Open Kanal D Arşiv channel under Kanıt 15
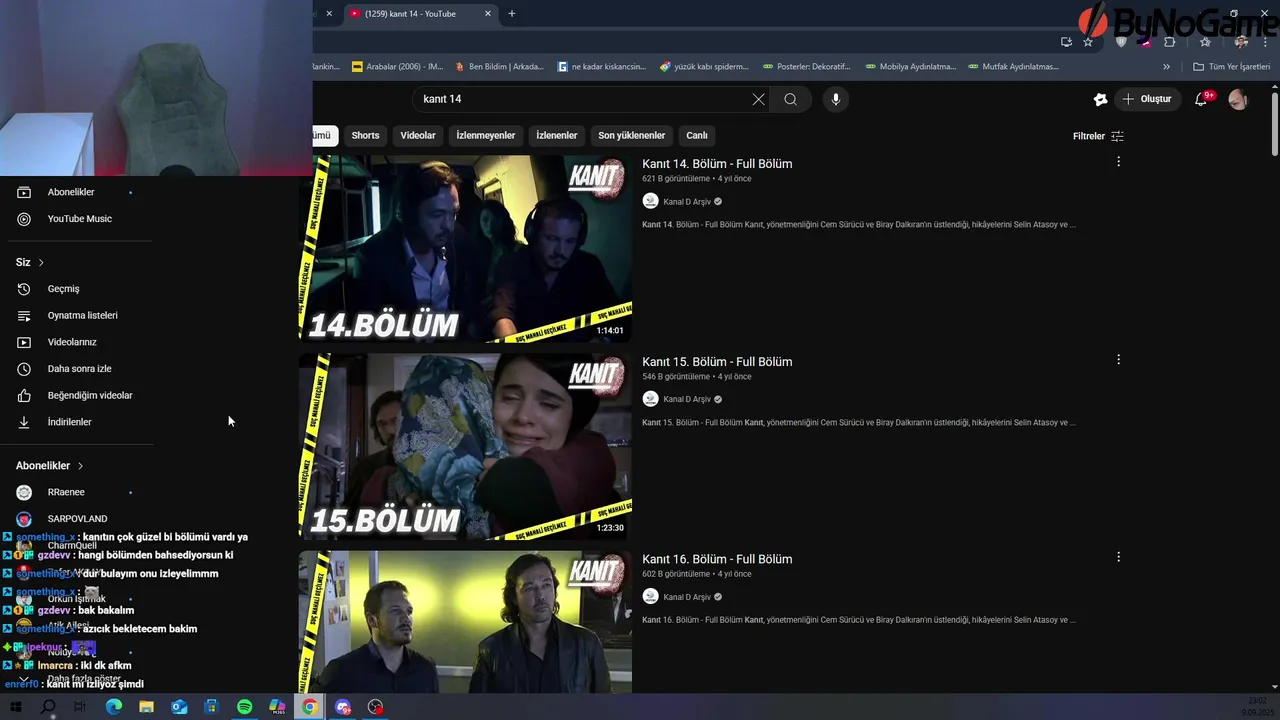This screenshot has height=720, width=1280. (x=687, y=399)
